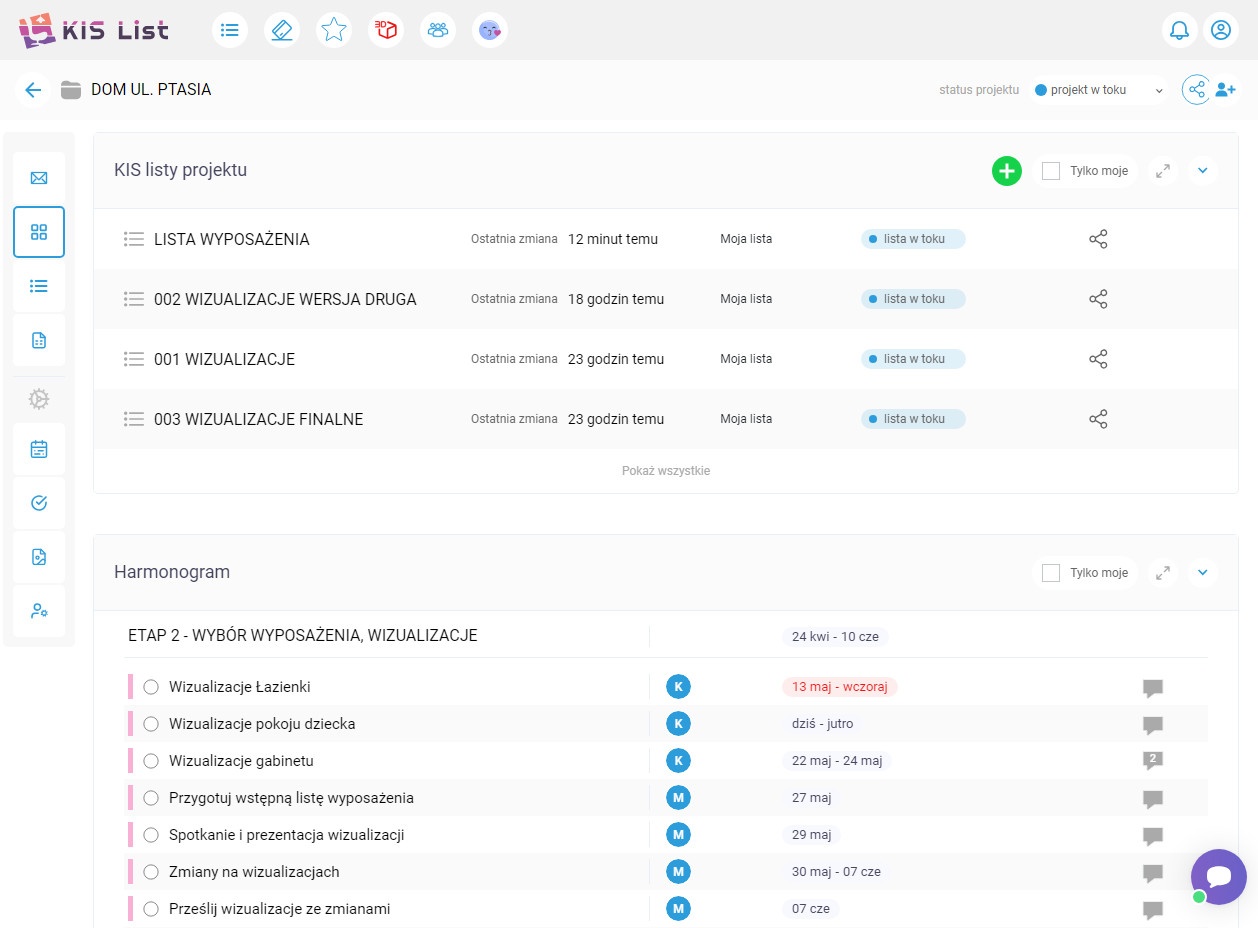Viewport: 1258px width, 928px height.
Task: Click the lista w toku status badge for 001 WIZUALIZACJE
Action: (912, 359)
